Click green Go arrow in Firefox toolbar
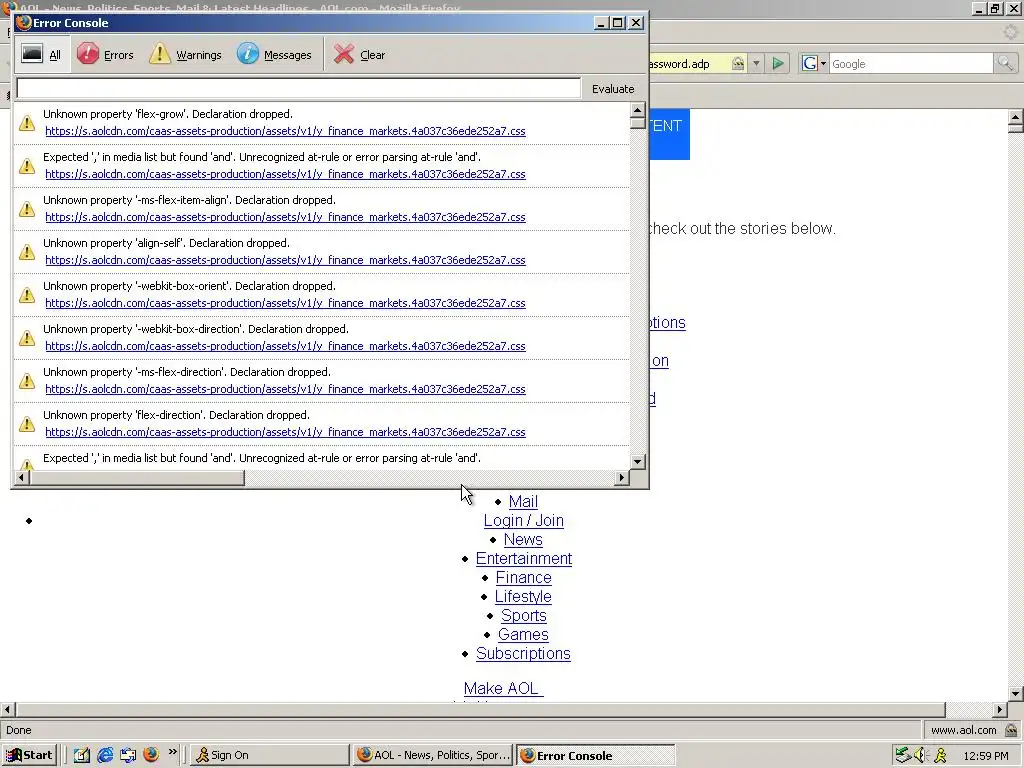Screen dimensions: 1024x768 (777, 63)
